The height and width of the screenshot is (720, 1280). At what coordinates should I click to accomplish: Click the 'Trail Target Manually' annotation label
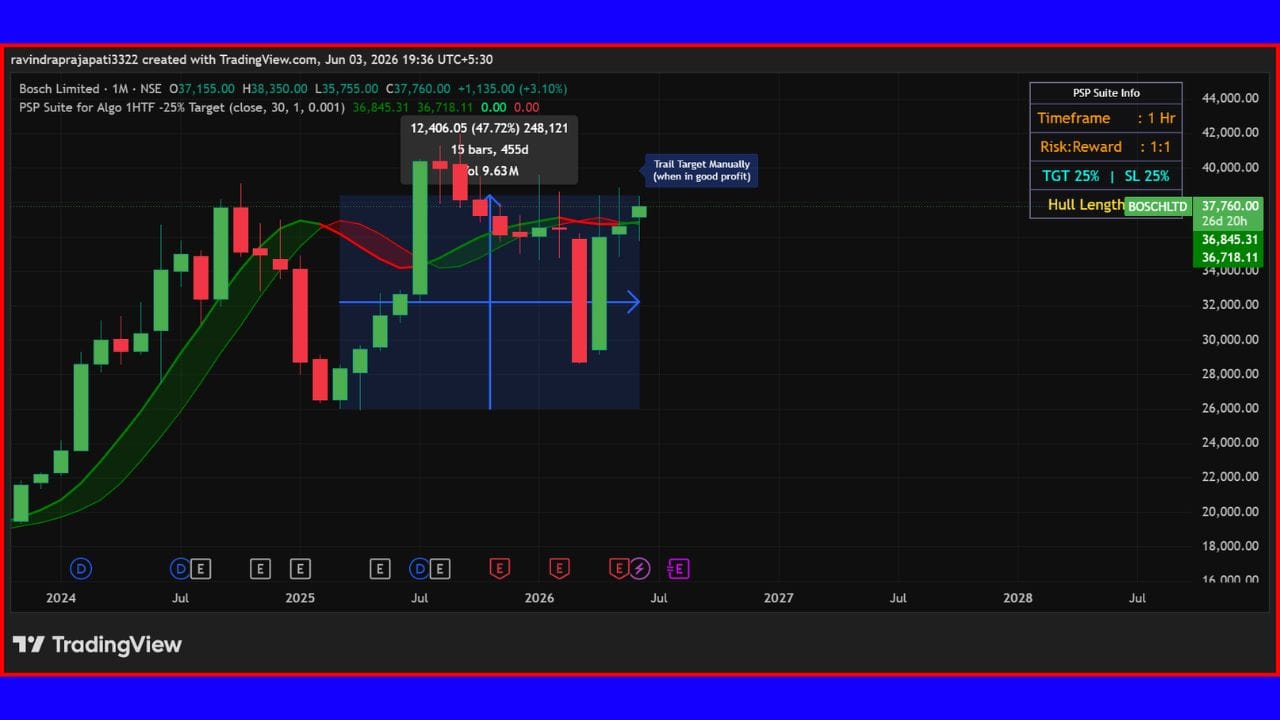pyautogui.click(x=702, y=170)
